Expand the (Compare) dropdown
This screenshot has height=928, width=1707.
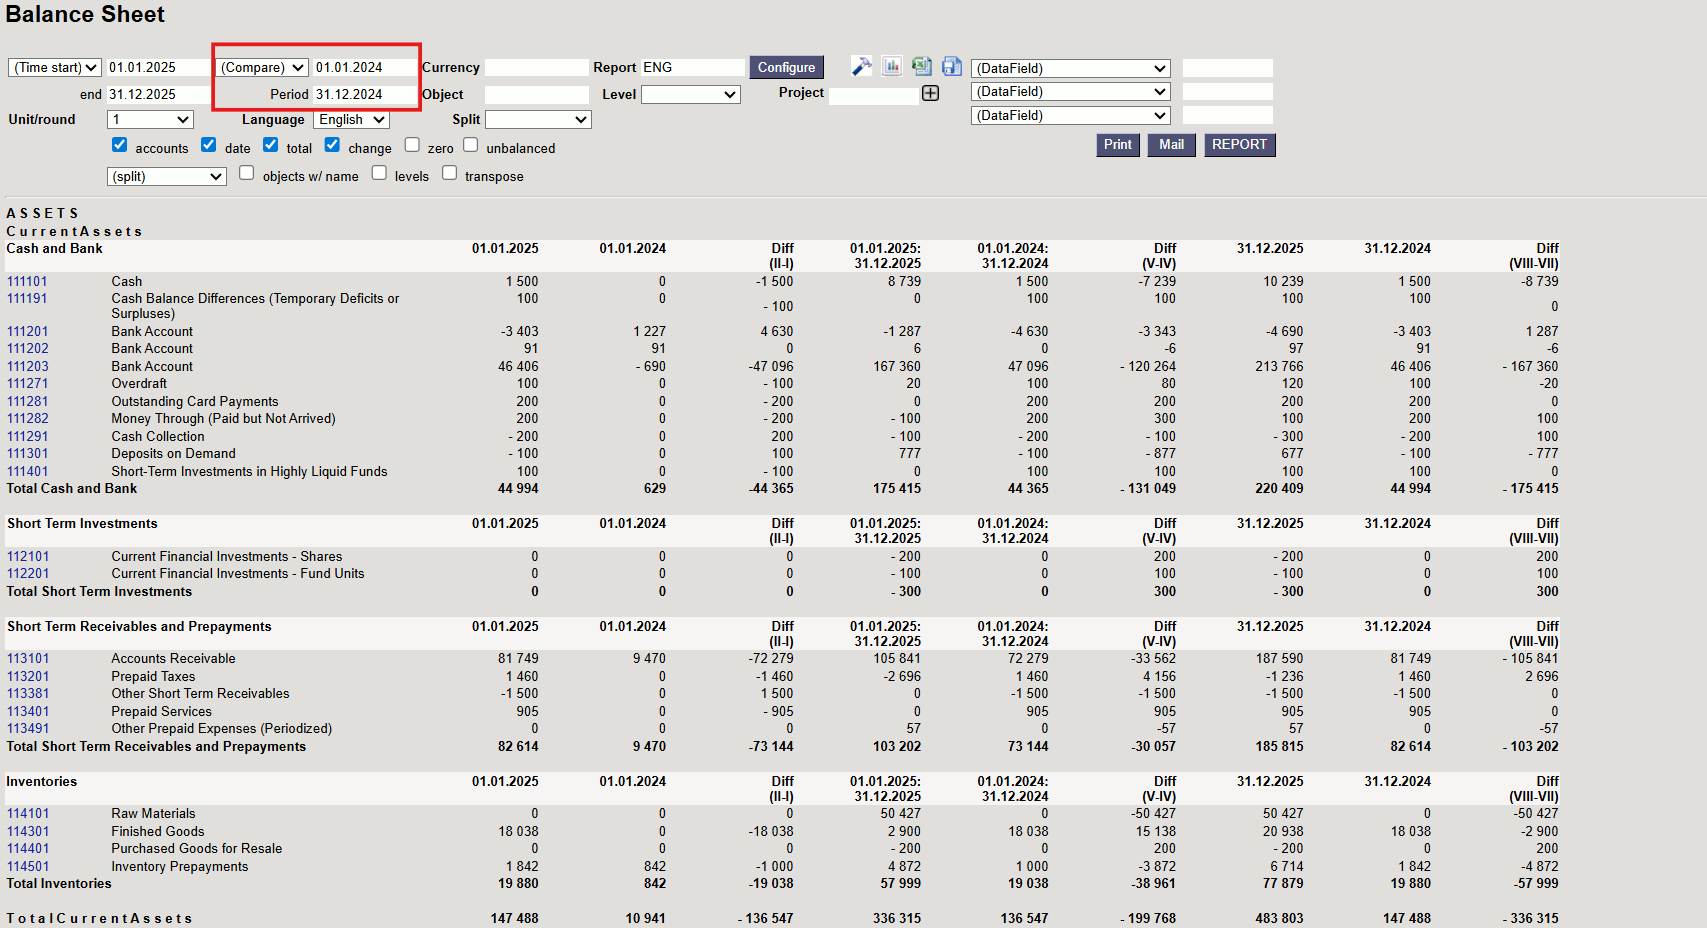click(x=262, y=68)
